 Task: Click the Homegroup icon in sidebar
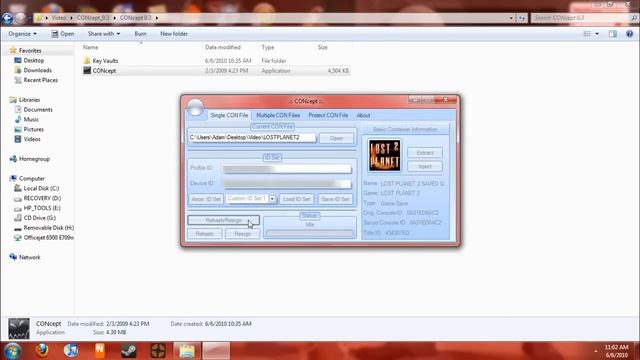[x=13, y=159]
